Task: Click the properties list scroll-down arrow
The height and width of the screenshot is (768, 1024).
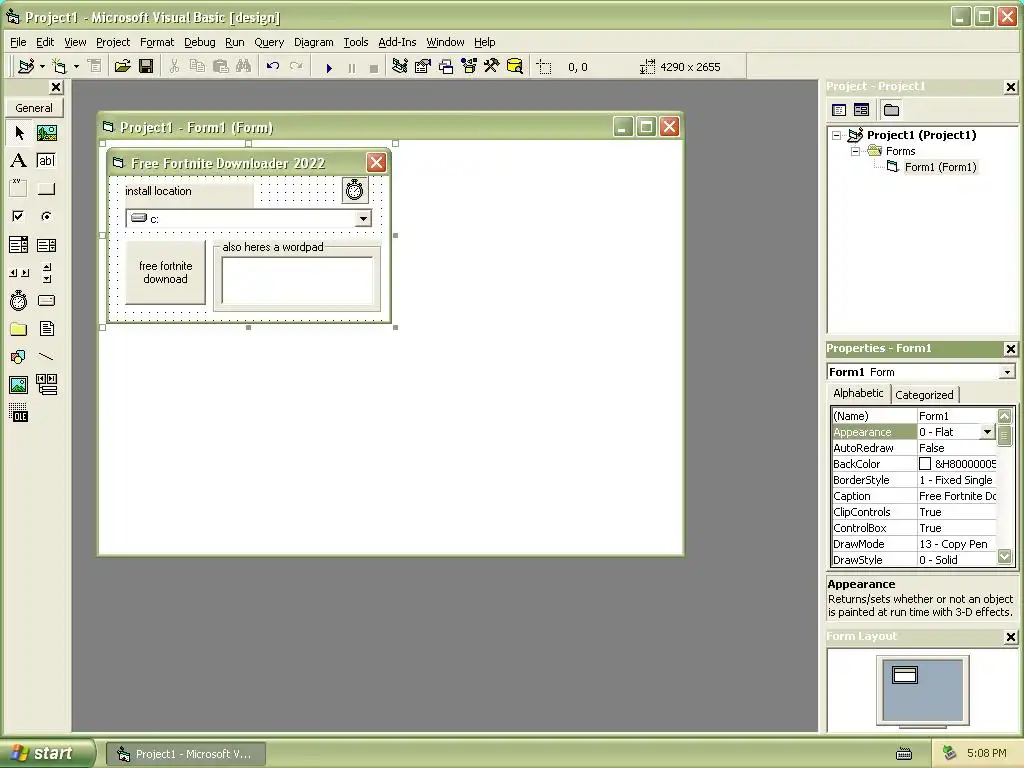Action: [x=1004, y=557]
